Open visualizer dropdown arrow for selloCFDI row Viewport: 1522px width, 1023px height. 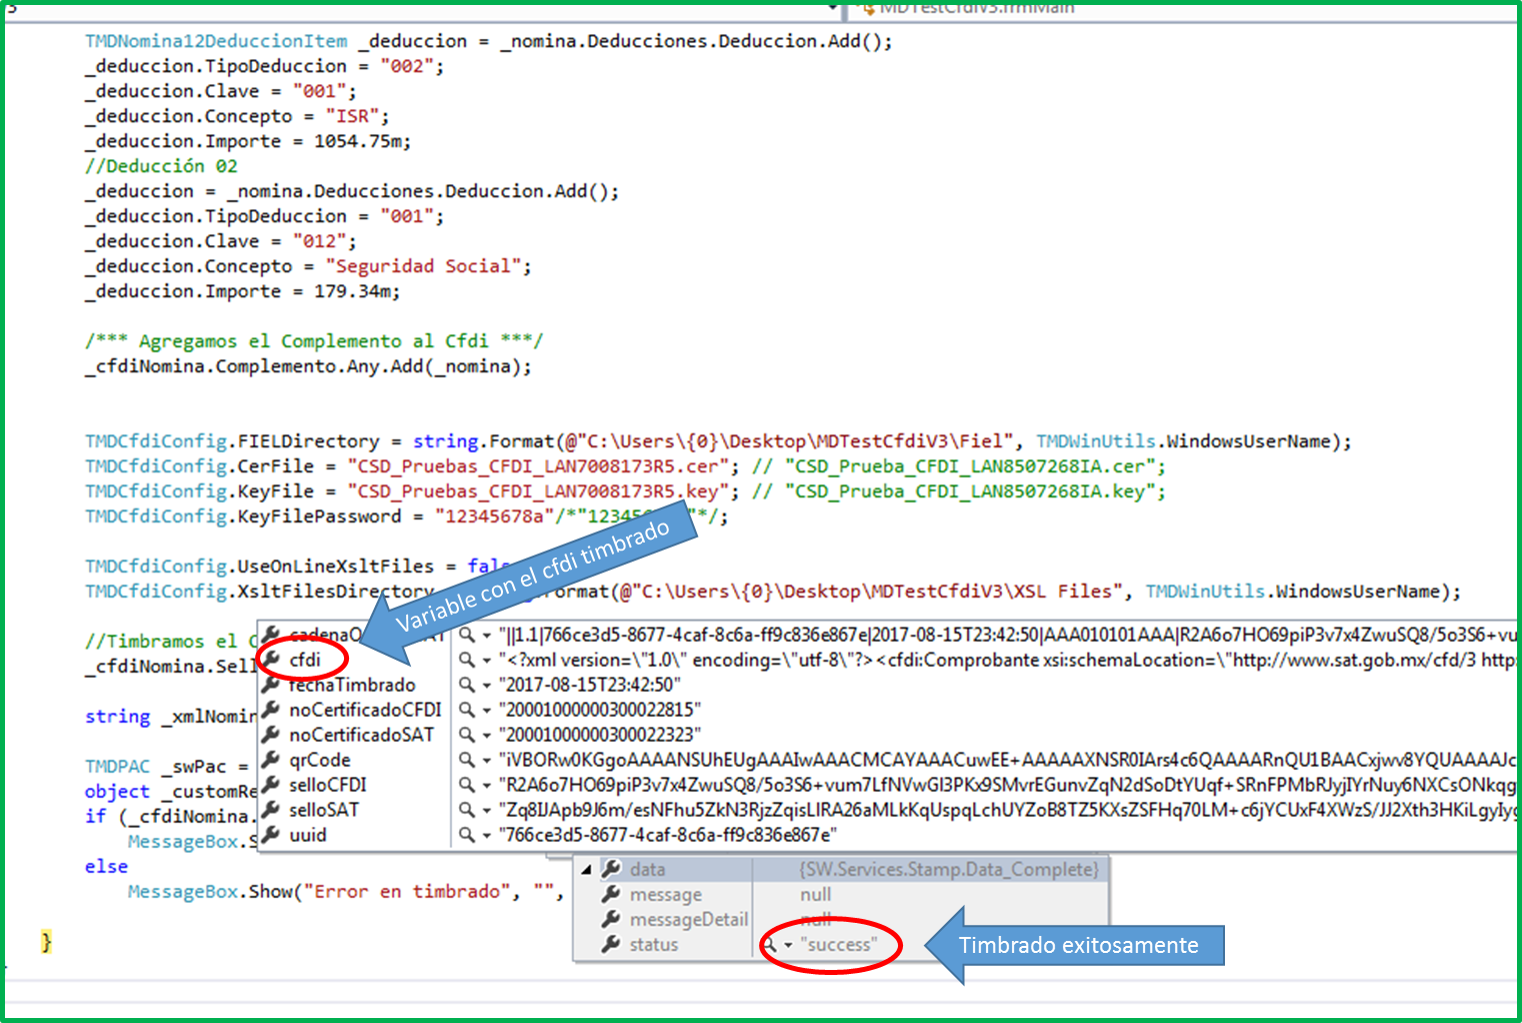pos(487,786)
